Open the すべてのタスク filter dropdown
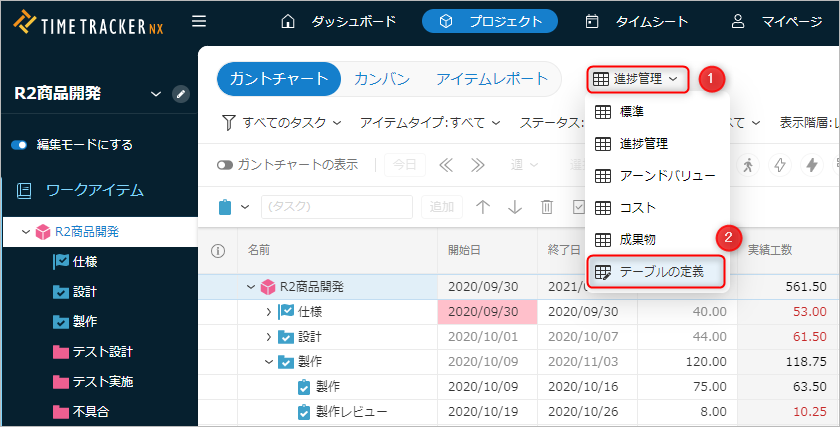The width and height of the screenshot is (840, 427). click(281, 122)
